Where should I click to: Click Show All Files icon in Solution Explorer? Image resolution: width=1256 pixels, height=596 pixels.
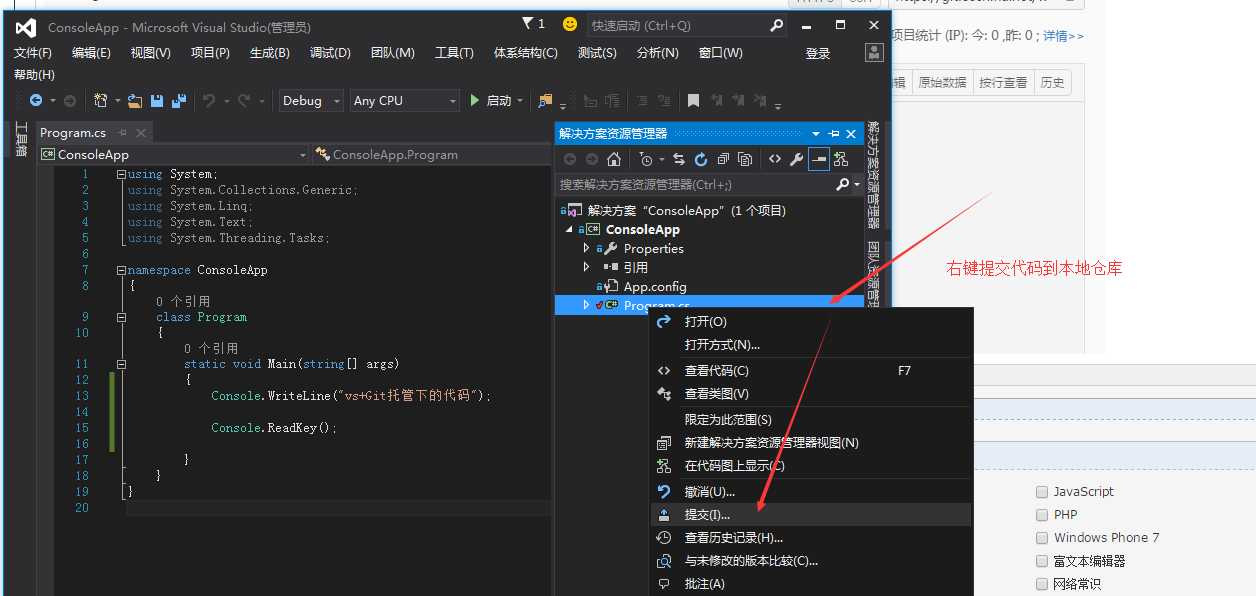(745, 159)
